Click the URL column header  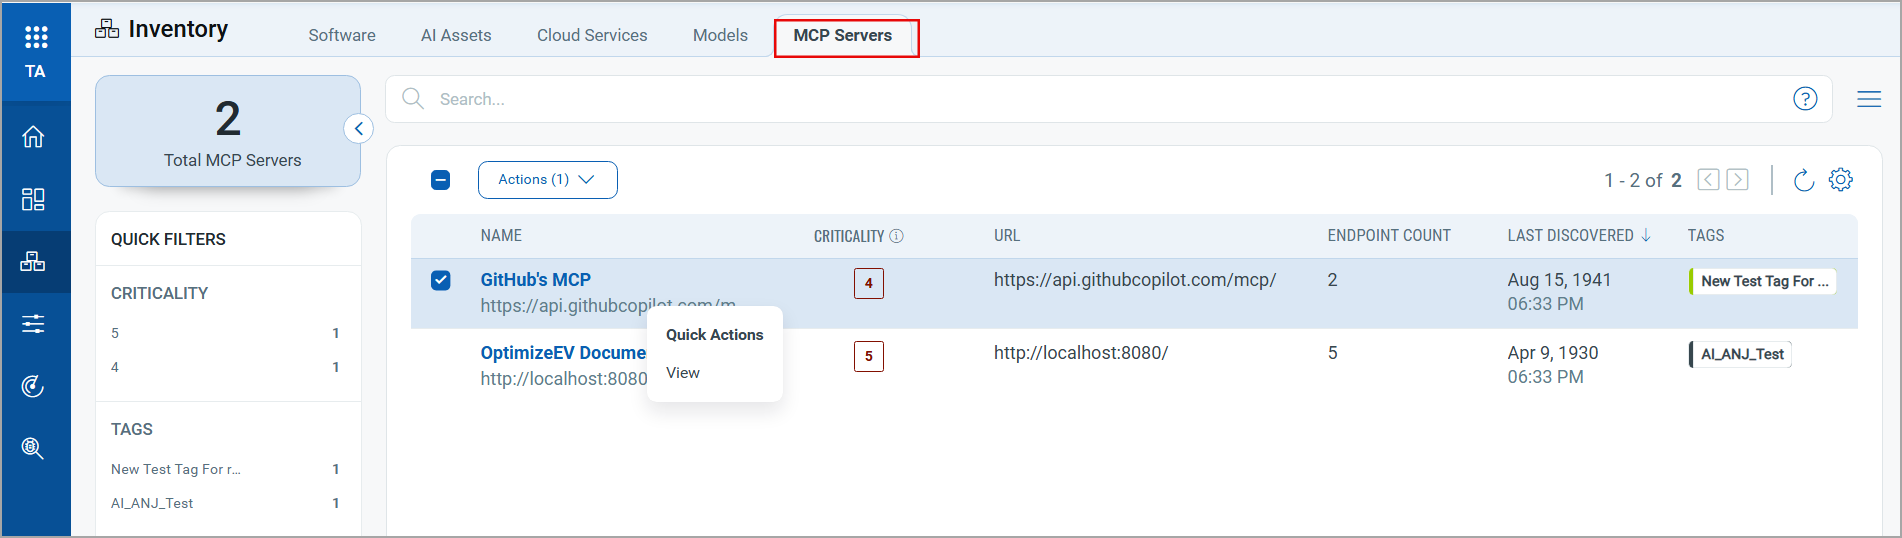click(x=1007, y=236)
